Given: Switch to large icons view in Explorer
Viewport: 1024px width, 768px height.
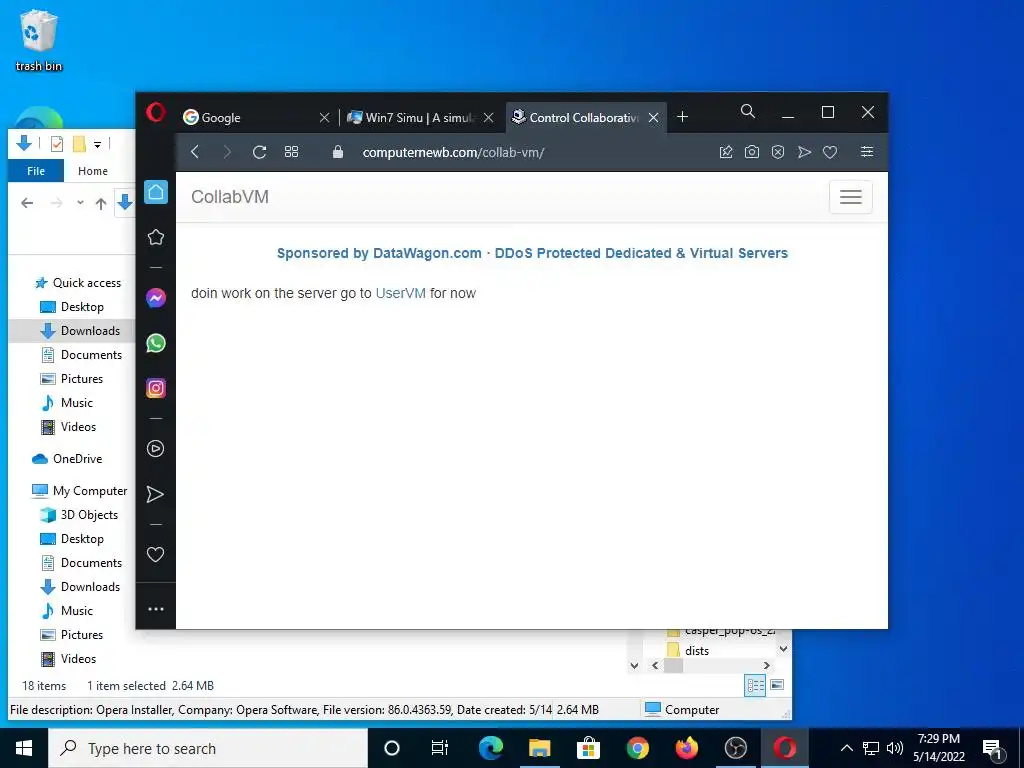Looking at the screenshot, I should click(777, 685).
